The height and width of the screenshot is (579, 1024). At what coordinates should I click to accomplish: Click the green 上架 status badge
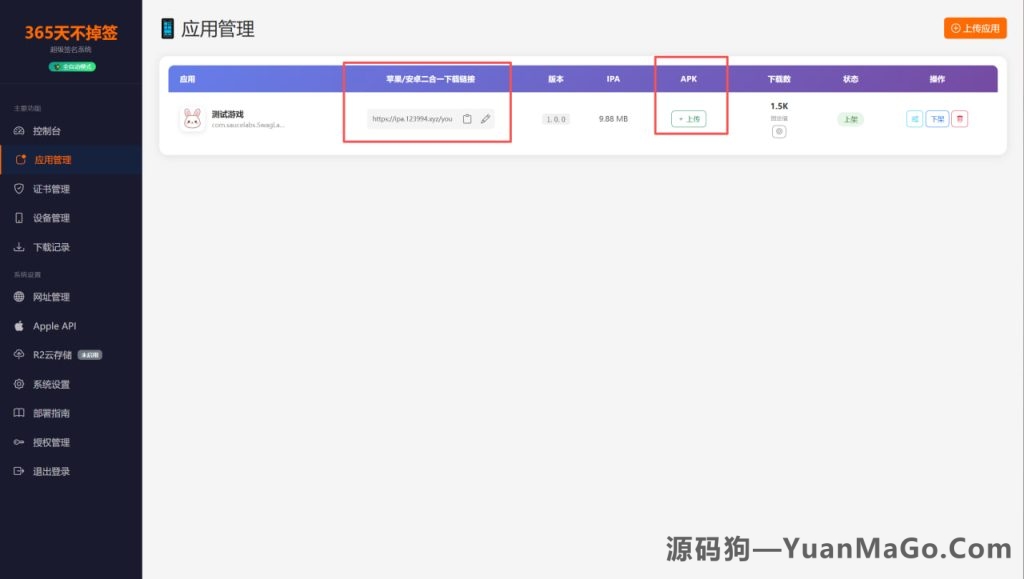pyautogui.click(x=849, y=118)
